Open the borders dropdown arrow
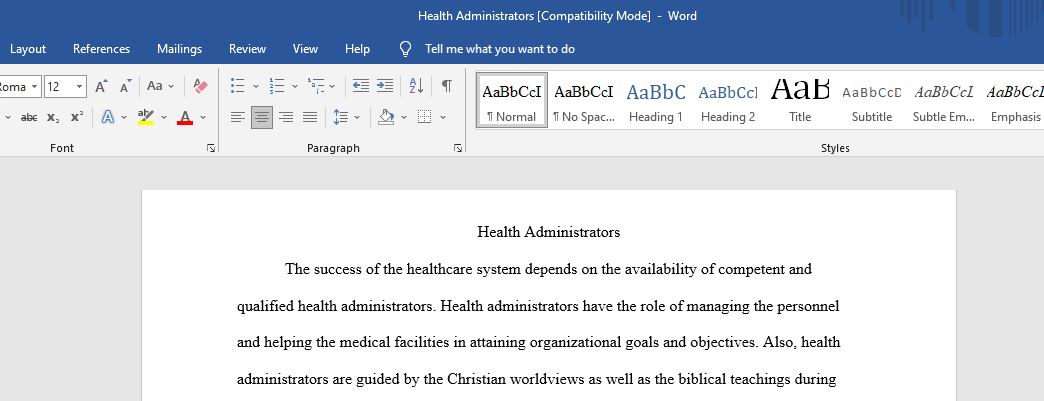Image resolution: width=1044 pixels, height=401 pixels. [443, 118]
